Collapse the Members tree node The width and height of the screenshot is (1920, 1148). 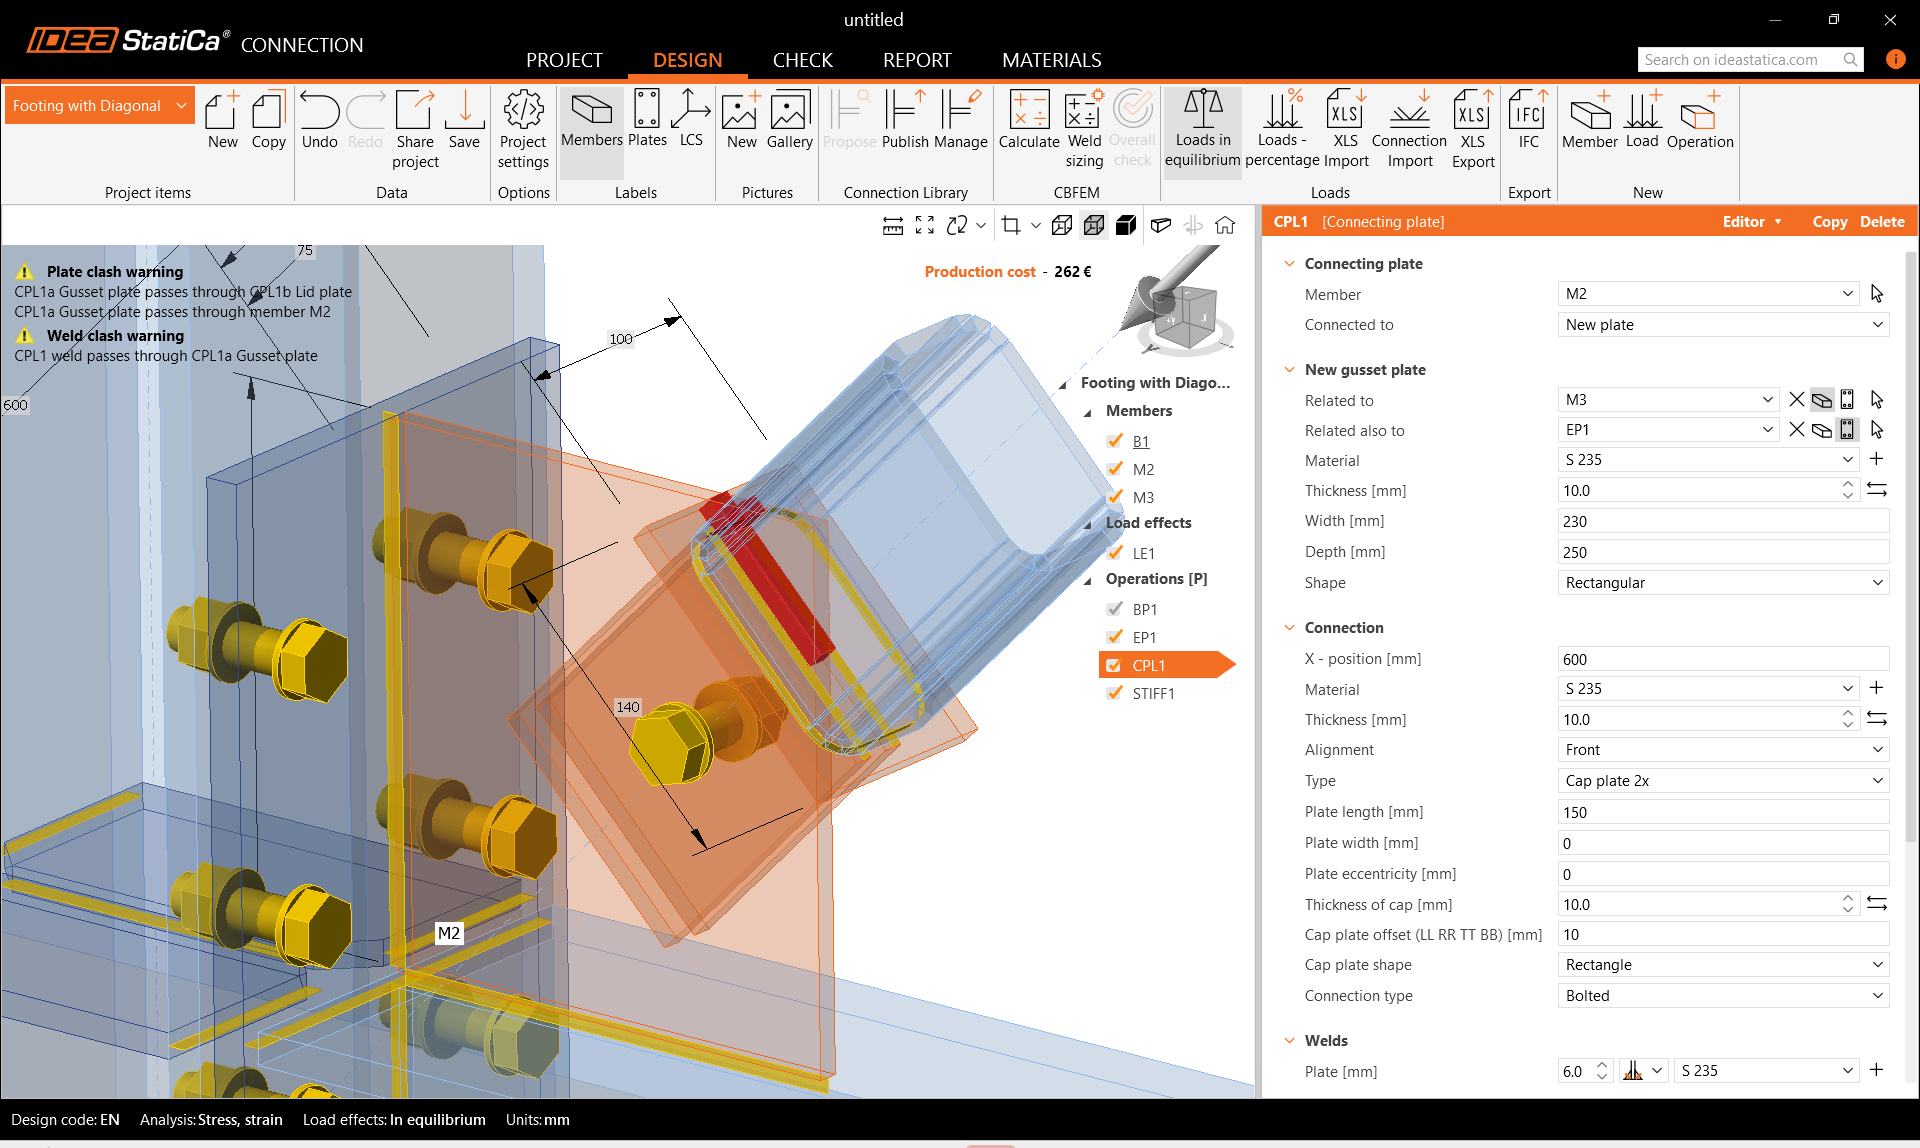click(x=1088, y=412)
